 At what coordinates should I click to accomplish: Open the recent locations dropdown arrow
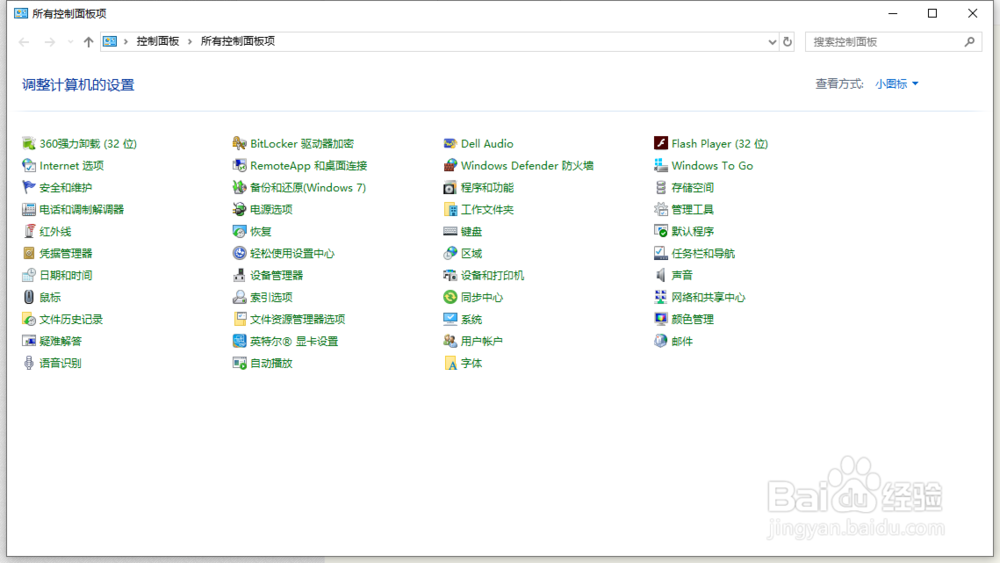point(70,42)
